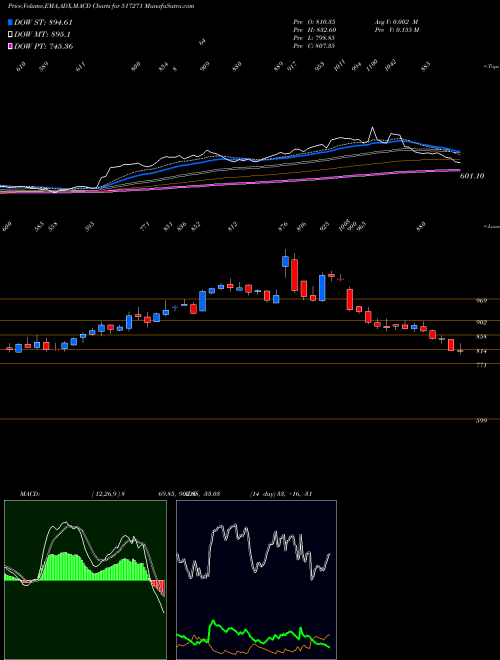
Task: Click the 'Pre C: 807.35' close value
Action: tap(314, 46)
